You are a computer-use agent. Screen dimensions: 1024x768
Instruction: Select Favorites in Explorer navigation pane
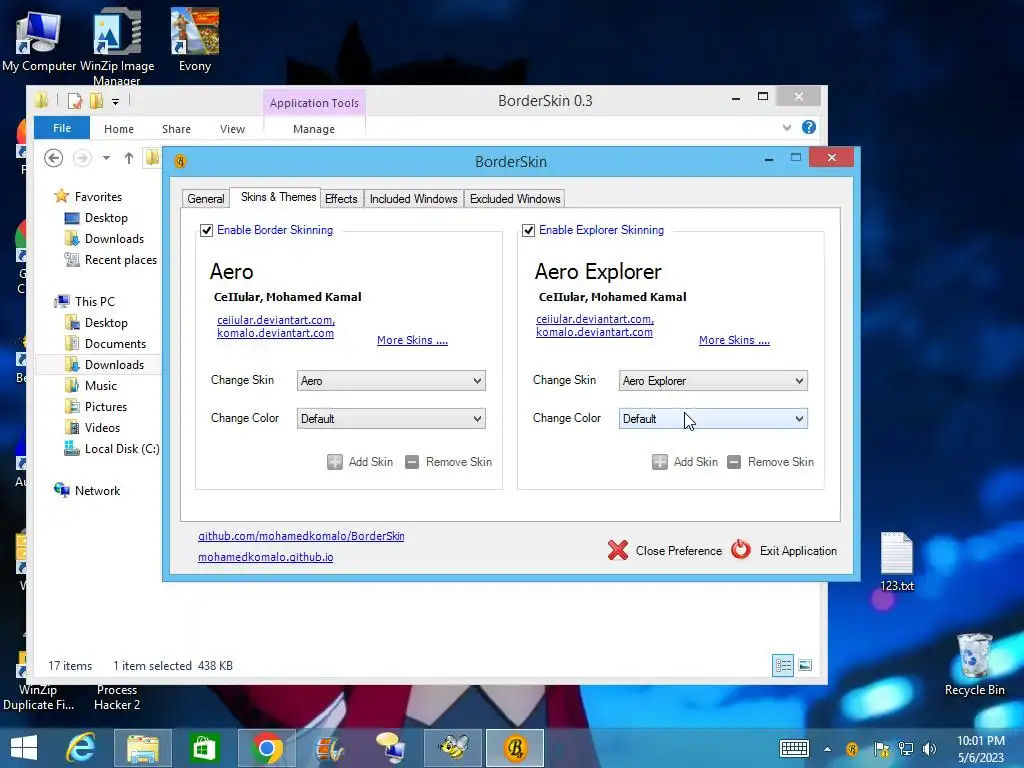tap(98, 197)
